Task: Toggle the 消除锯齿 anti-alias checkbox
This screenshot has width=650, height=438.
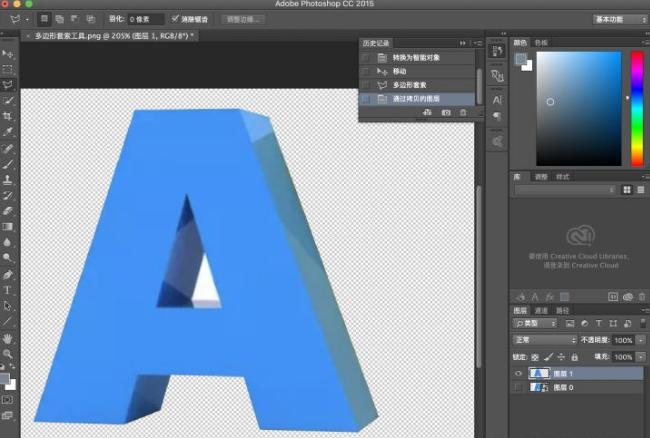Action: [x=175, y=19]
